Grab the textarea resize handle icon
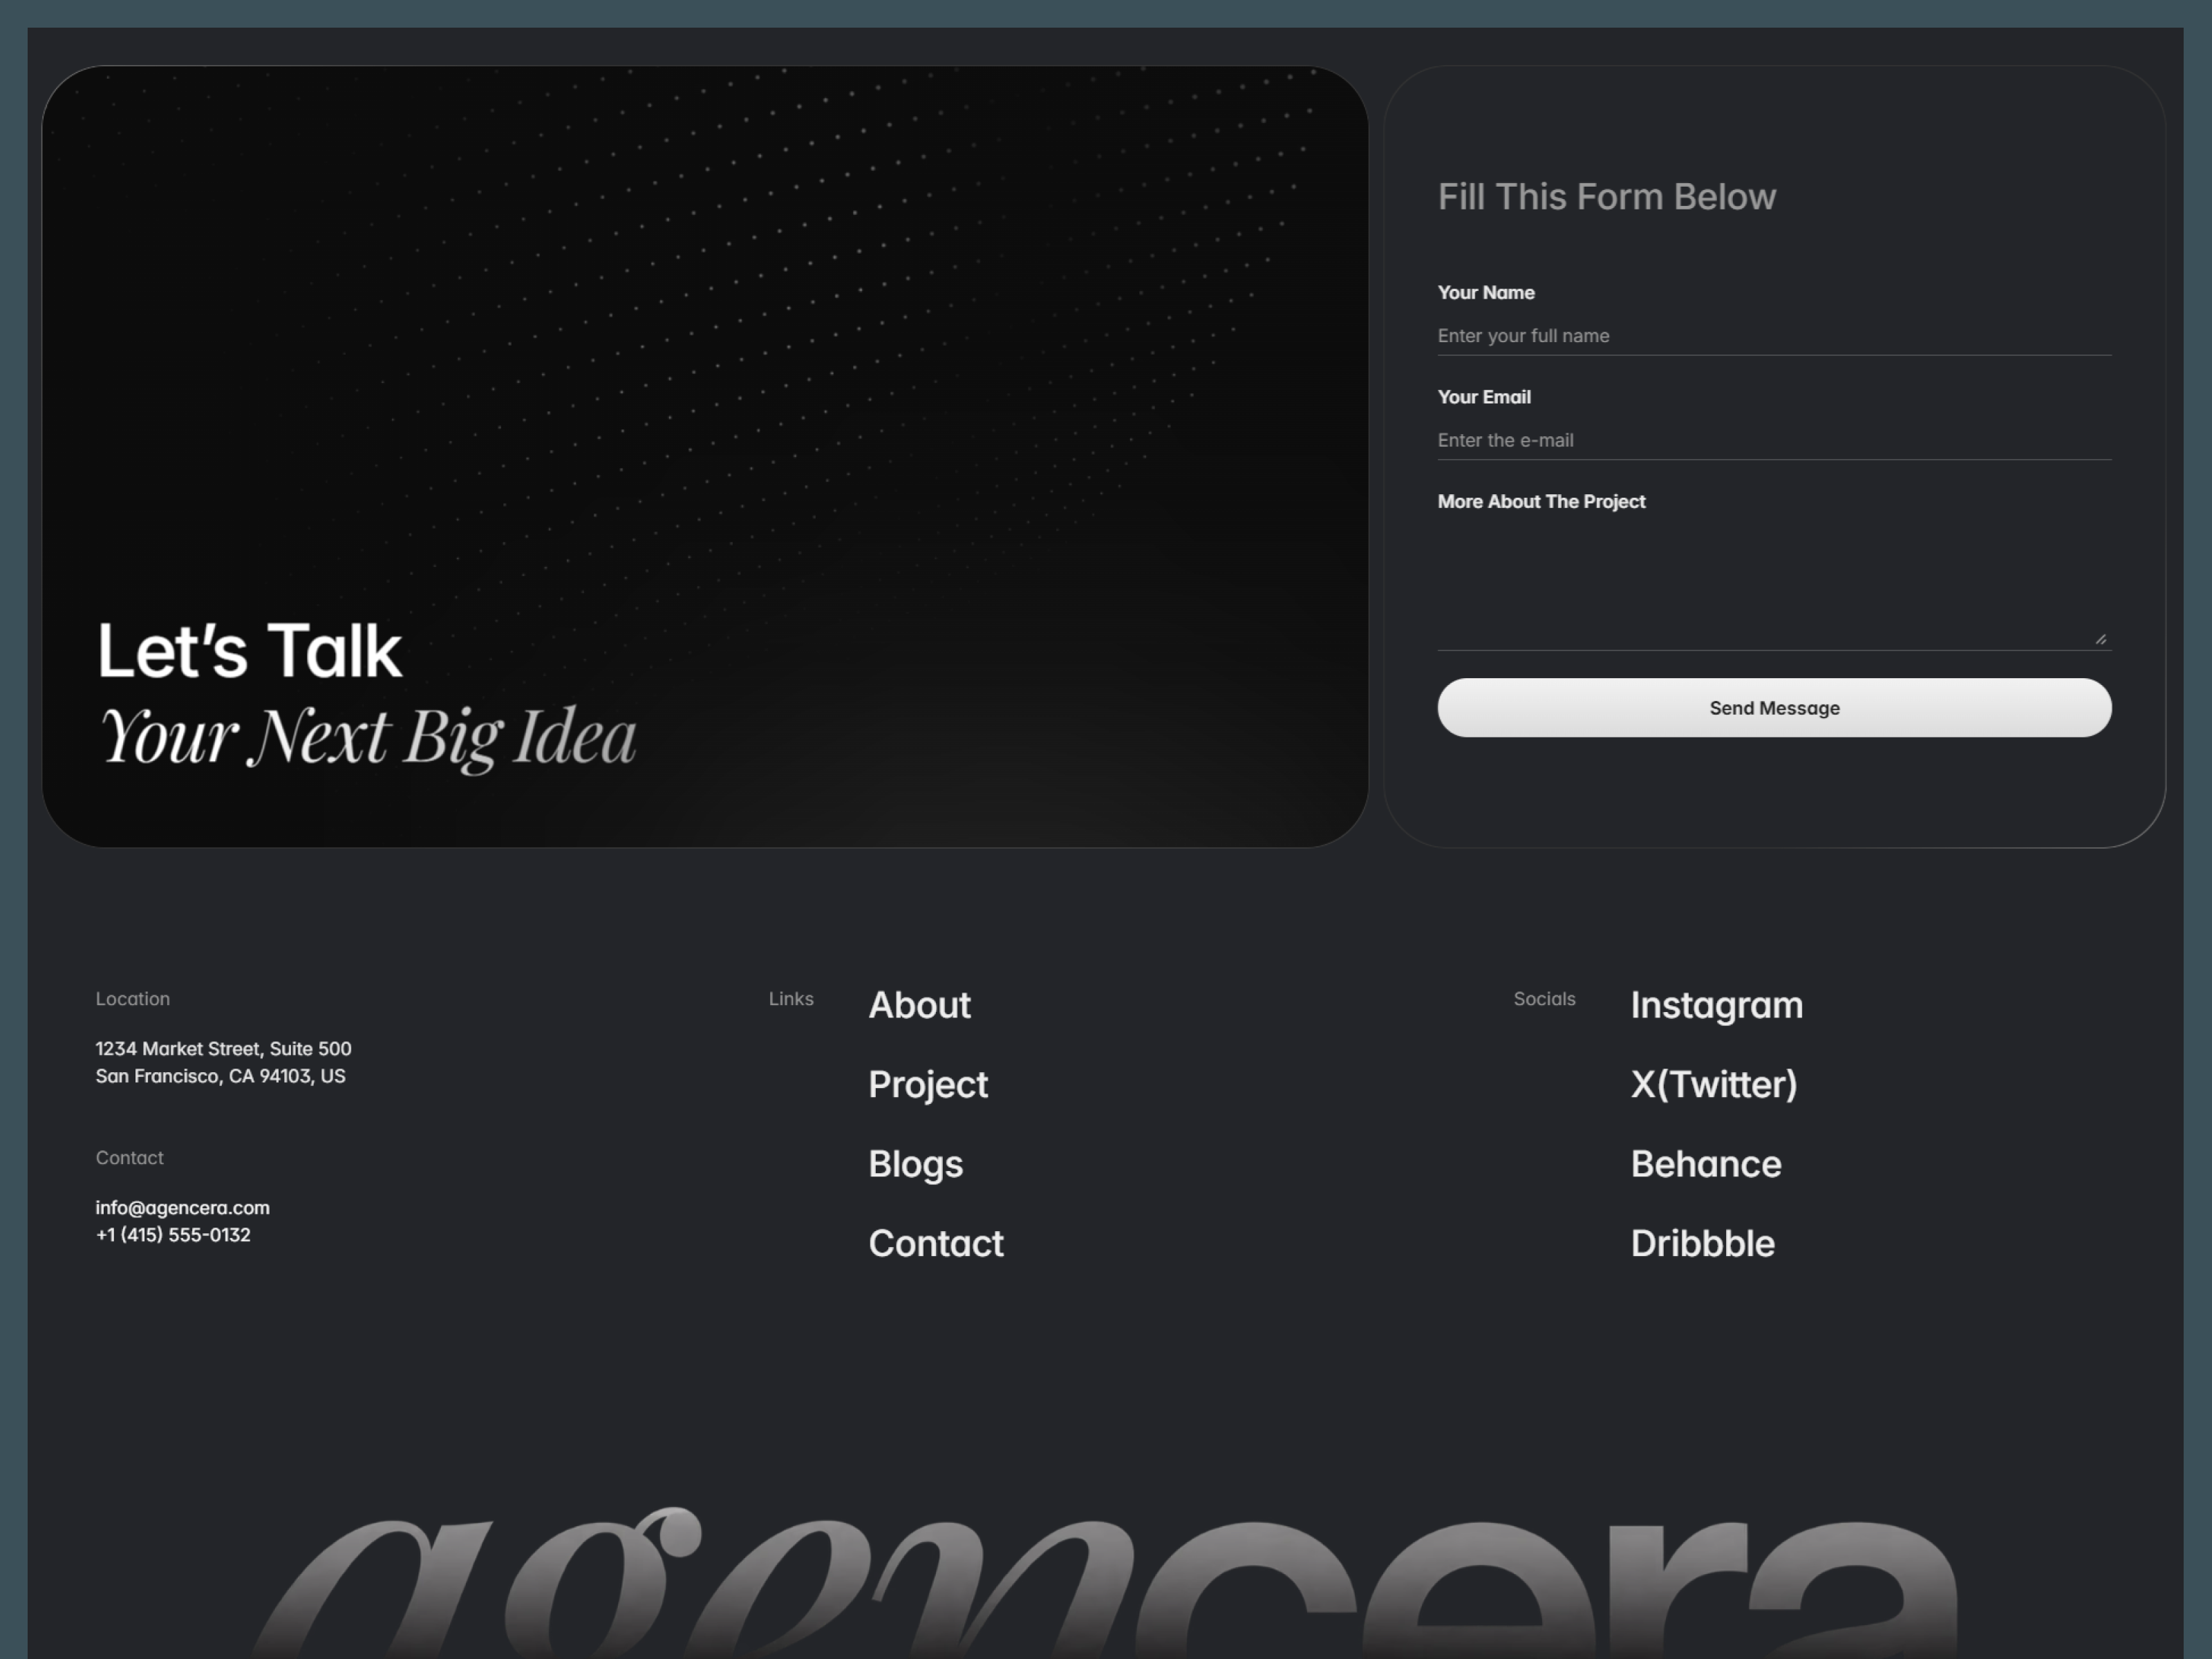This screenshot has height=1659, width=2212. tap(2101, 639)
